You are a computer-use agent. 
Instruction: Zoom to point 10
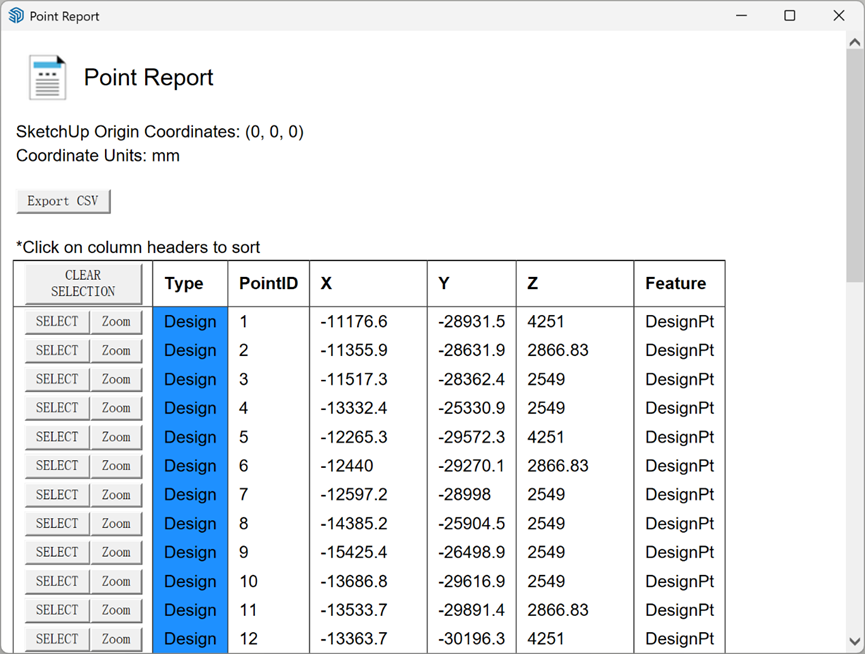pos(116,581)
